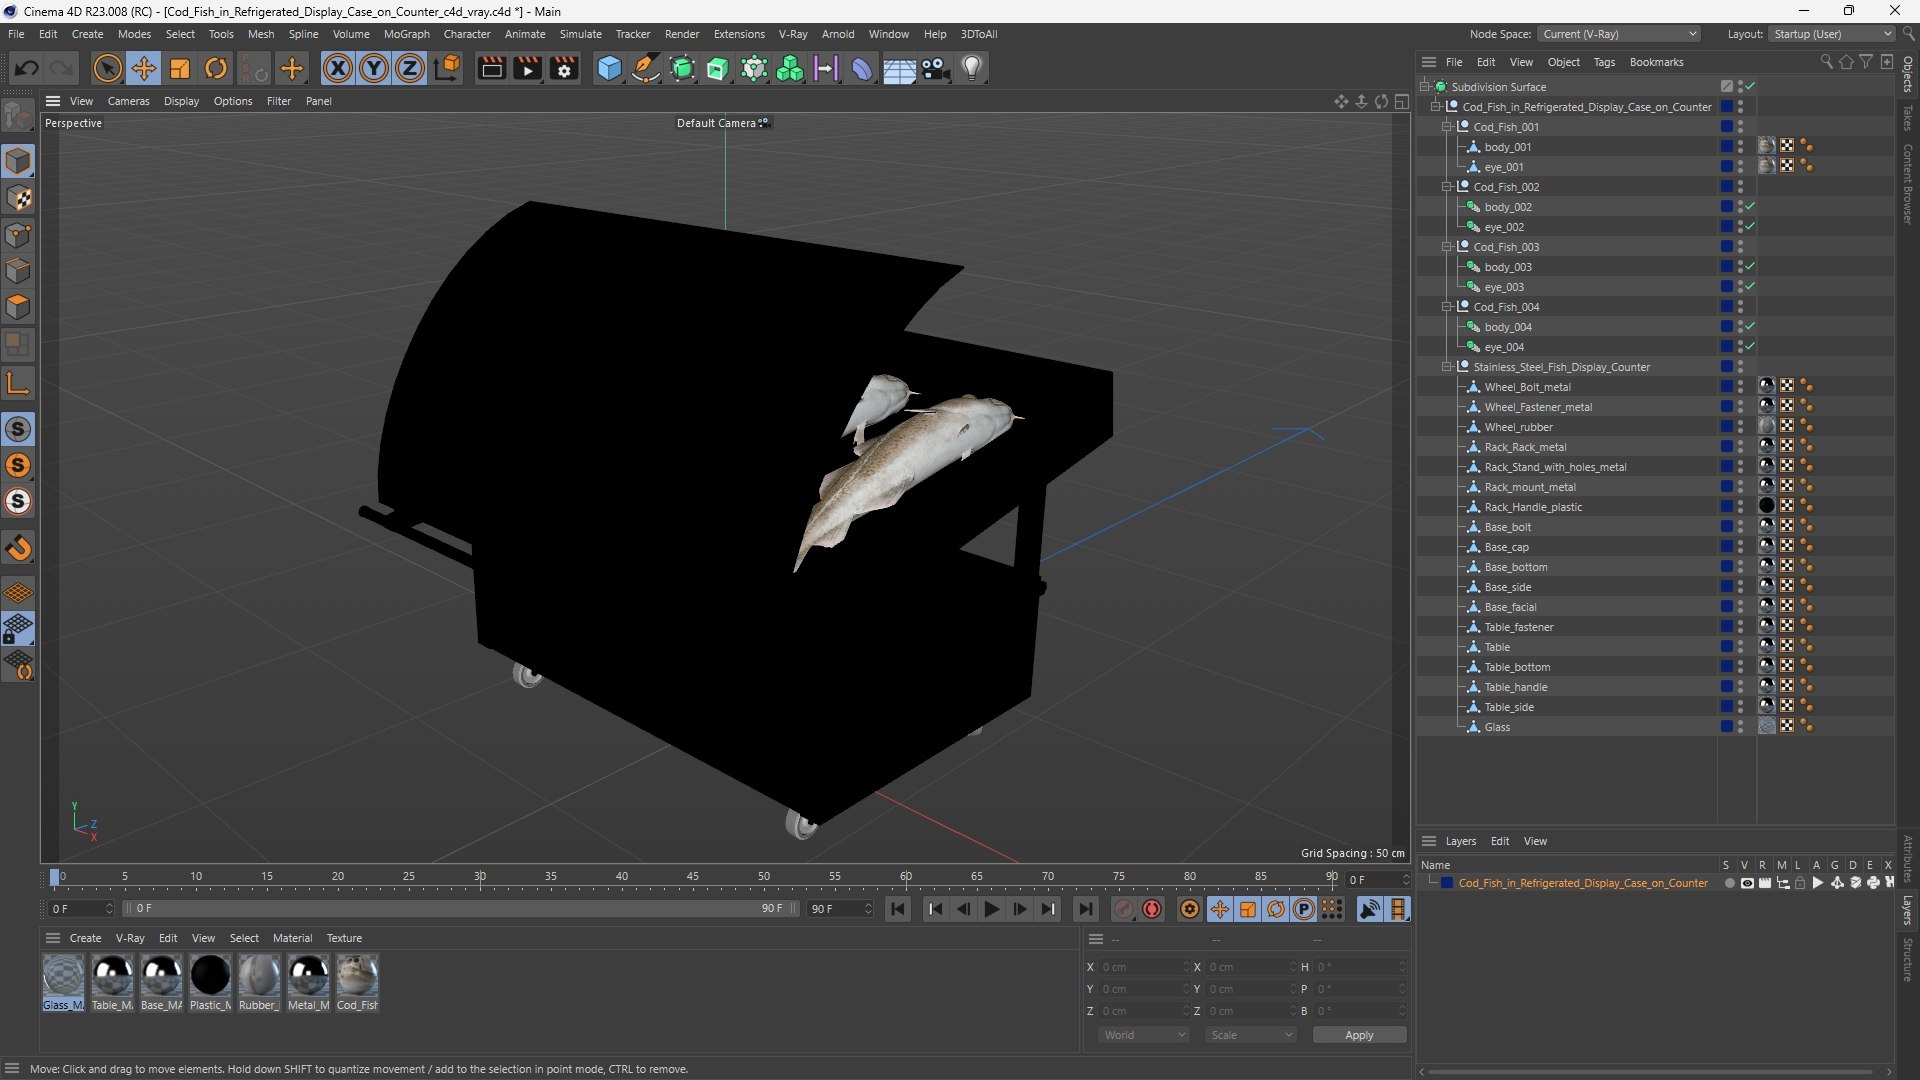The image size is (1920, 1080).
Task: Toggle Z axis lock icon
Action: [x=410, y=68]
